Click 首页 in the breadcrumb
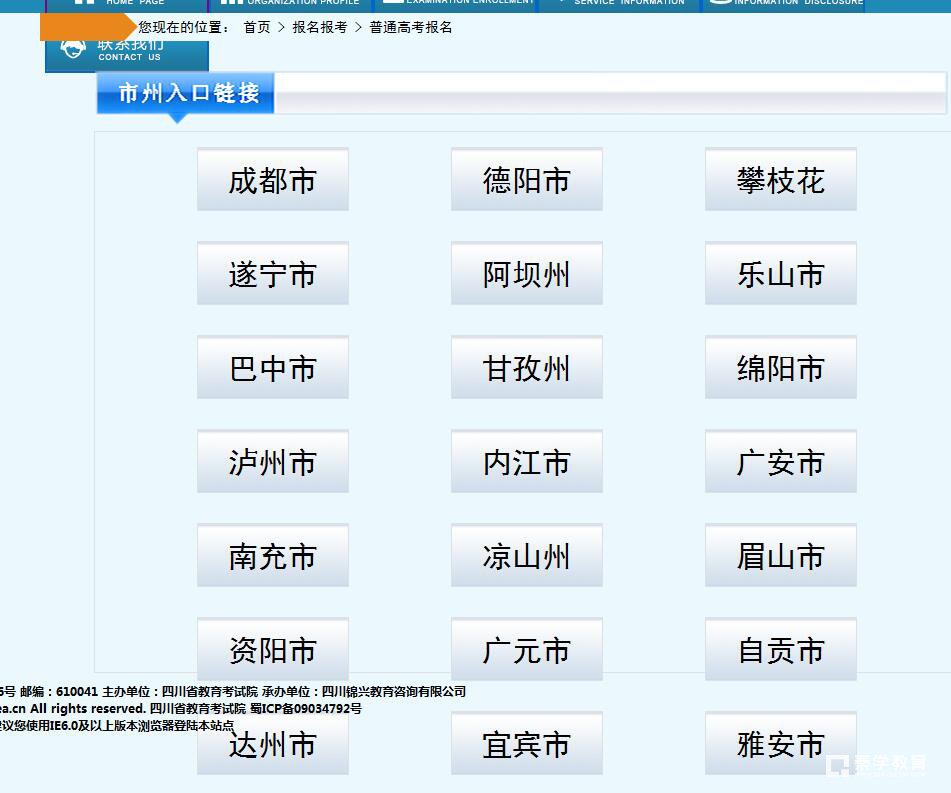This screenshot has width=951, height=793. 257,27
